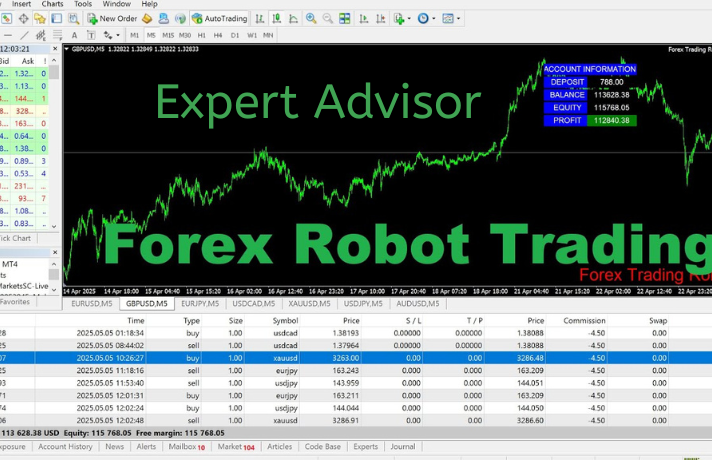This screenshot has width=712, height=460.
Task: Switch to M1 timeframe
Action: coord(134,35)
